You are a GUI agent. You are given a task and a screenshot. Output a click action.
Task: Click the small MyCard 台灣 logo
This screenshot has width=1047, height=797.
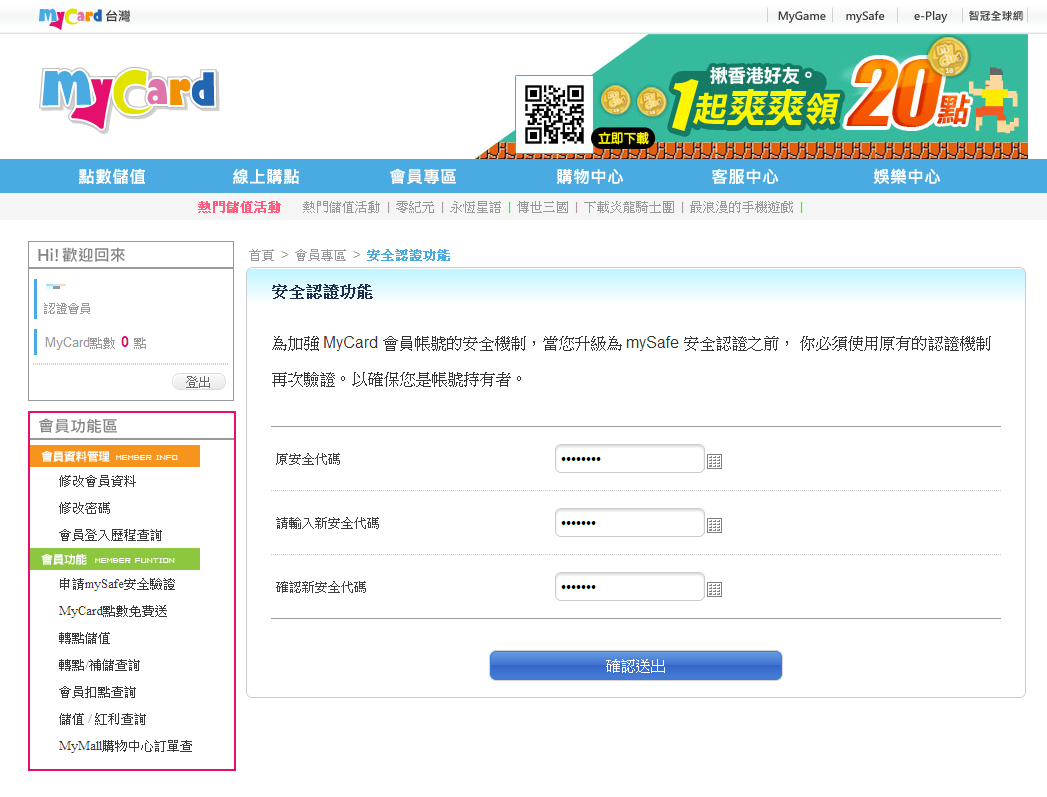[x=84, y=17]
